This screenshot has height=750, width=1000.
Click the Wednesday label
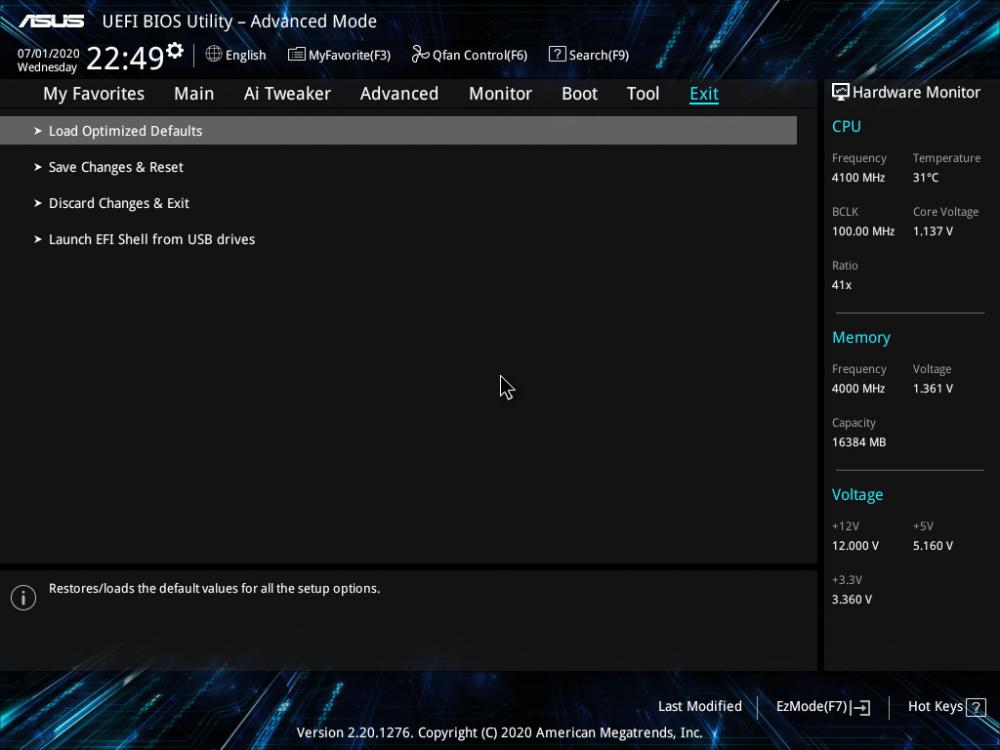[47, 68]
